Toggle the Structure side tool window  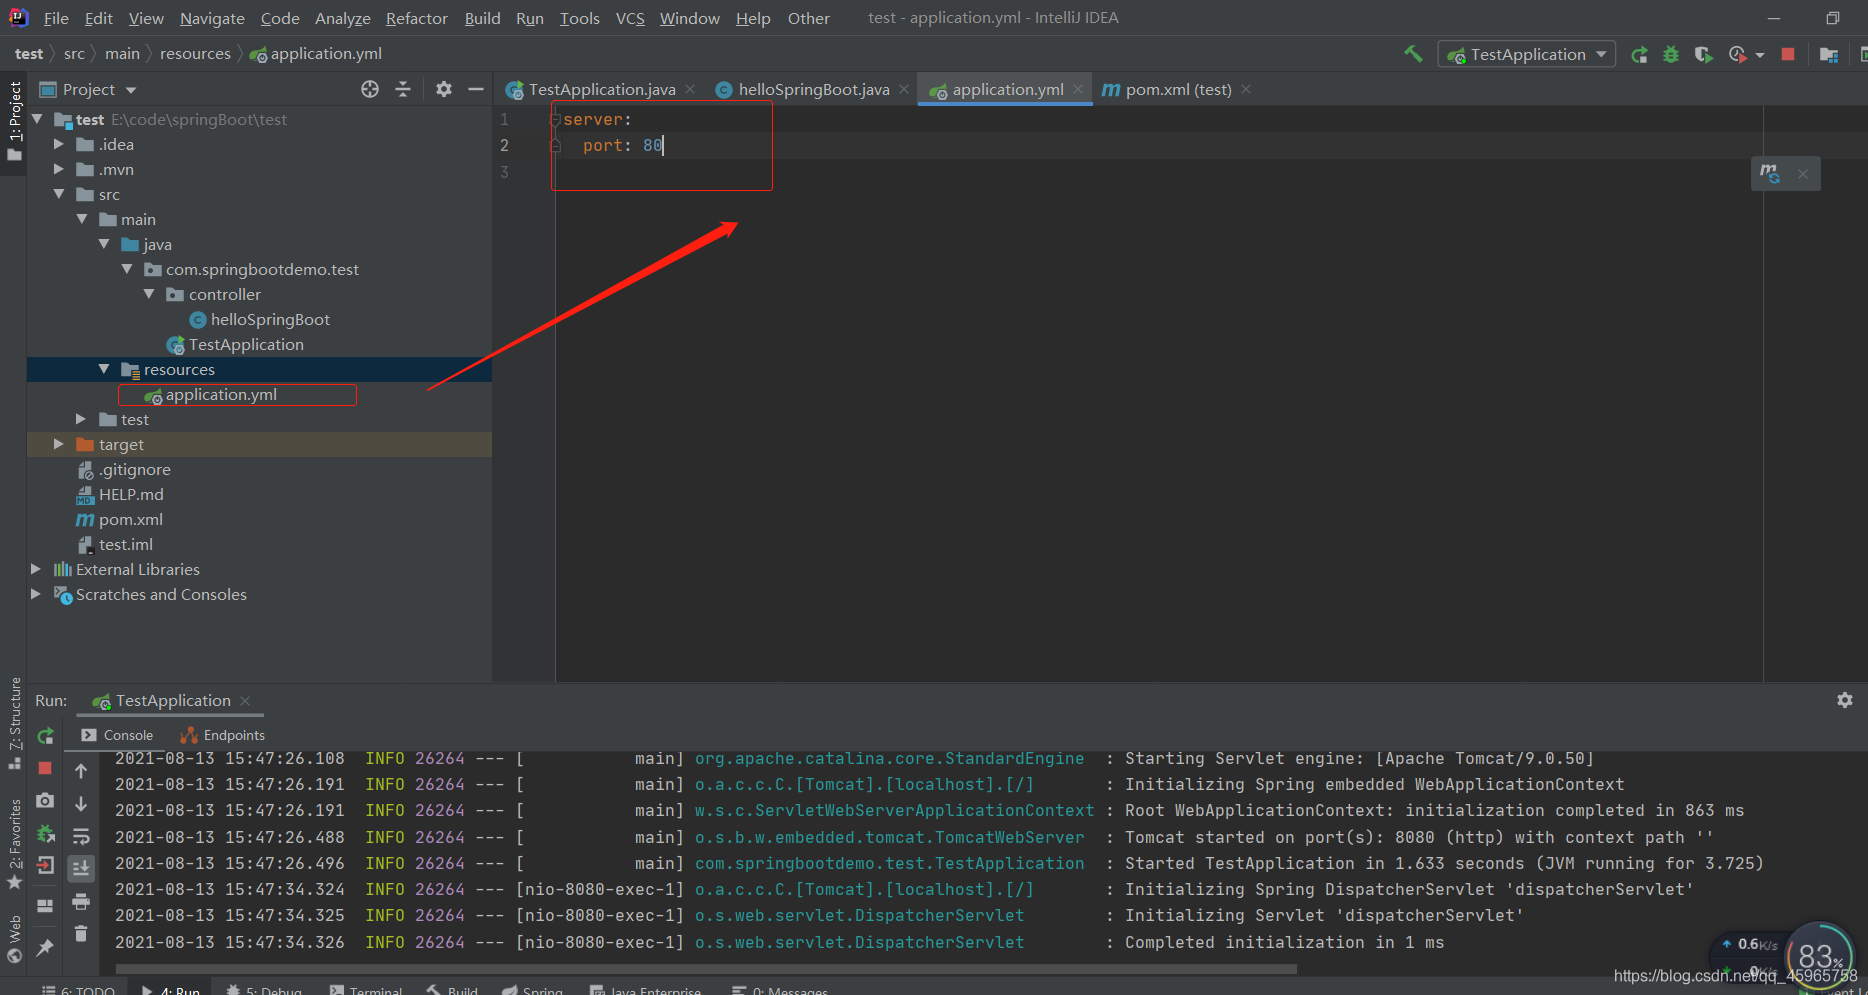click(14, 724)
